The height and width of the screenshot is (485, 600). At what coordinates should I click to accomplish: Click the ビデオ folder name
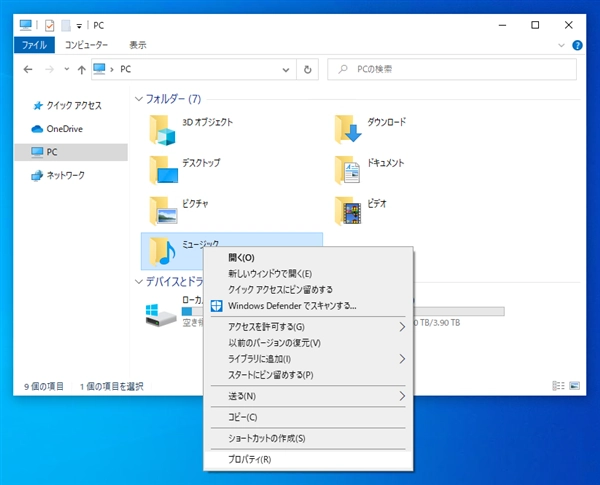coord(377,204)
